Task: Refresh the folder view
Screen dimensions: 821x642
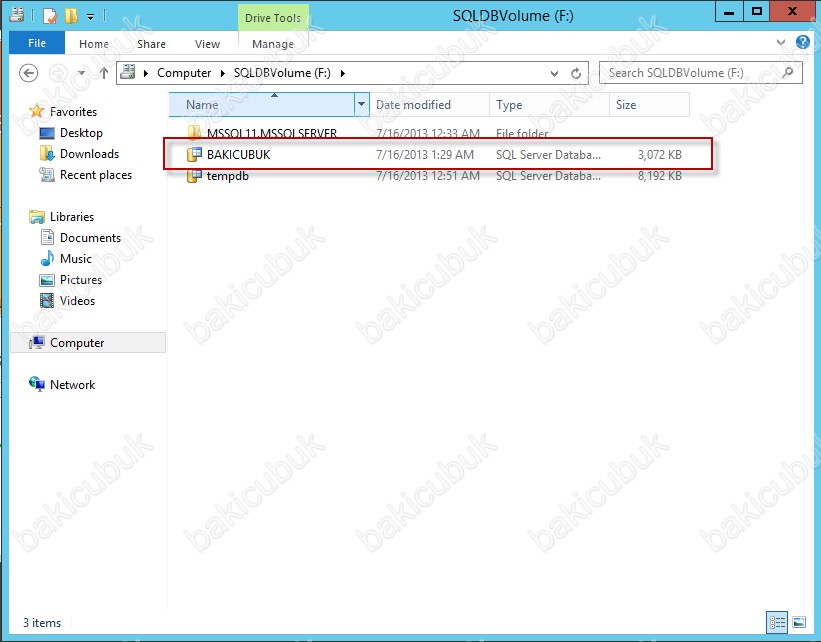Action: tap(576, 73)
